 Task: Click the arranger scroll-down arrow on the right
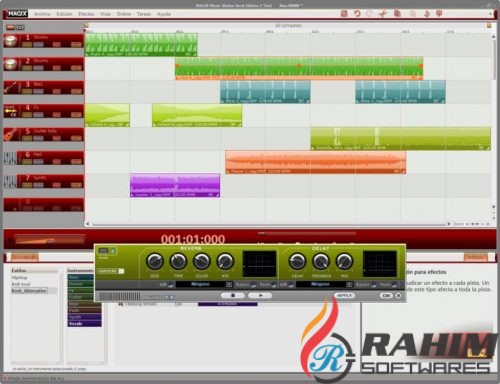point(494,207)
